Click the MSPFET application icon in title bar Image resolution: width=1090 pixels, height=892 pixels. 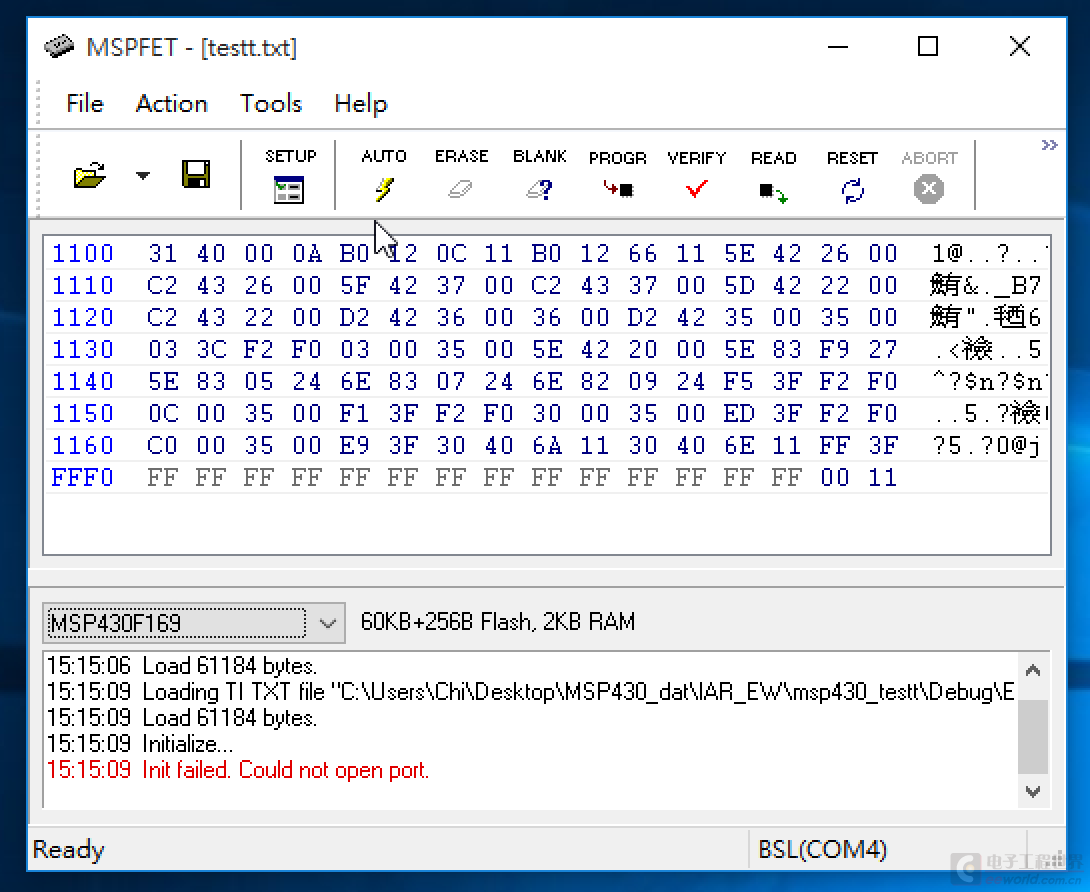(x=58, y=46)
